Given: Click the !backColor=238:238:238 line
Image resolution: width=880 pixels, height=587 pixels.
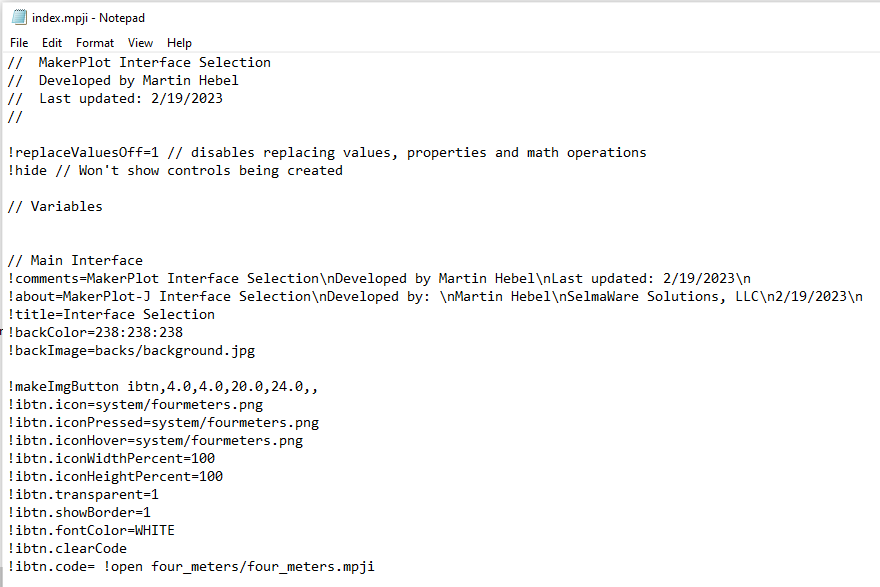Looking at the screenshot, I should [95, 332].
